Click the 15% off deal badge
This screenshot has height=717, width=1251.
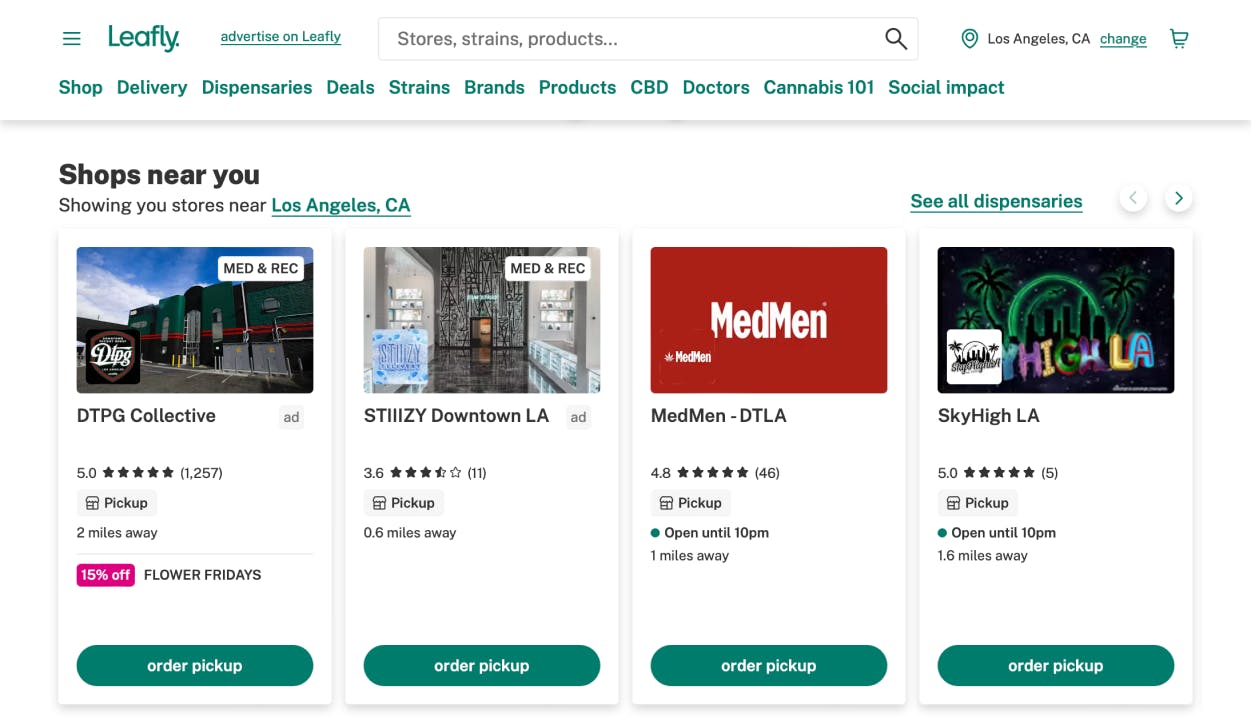click(x=106, y=575)
